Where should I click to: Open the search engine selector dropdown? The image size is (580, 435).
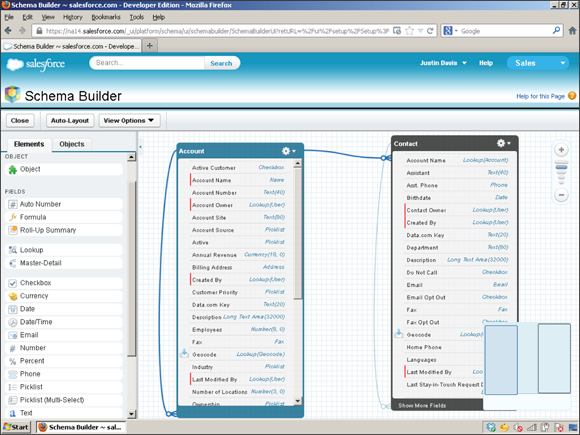click(x=450, y=31)
